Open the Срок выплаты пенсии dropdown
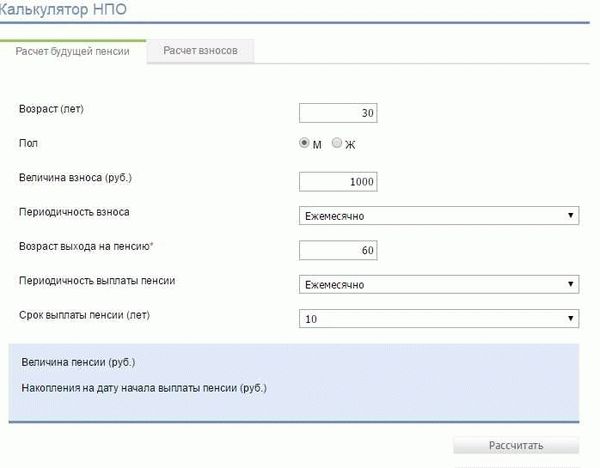Viewport: 600px width, 468px height. click(439, 319)
